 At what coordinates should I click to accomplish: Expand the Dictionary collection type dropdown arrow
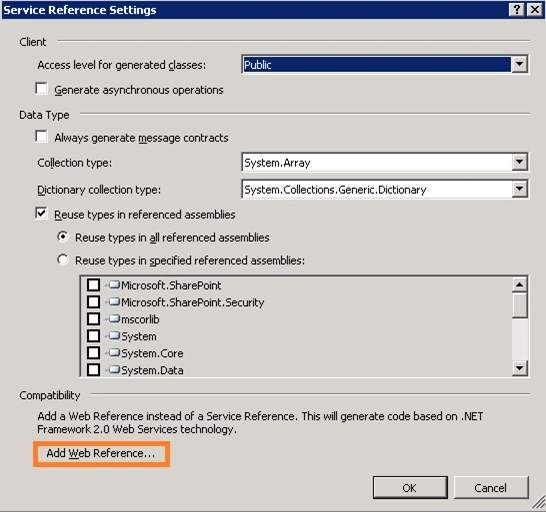point(519,189)
